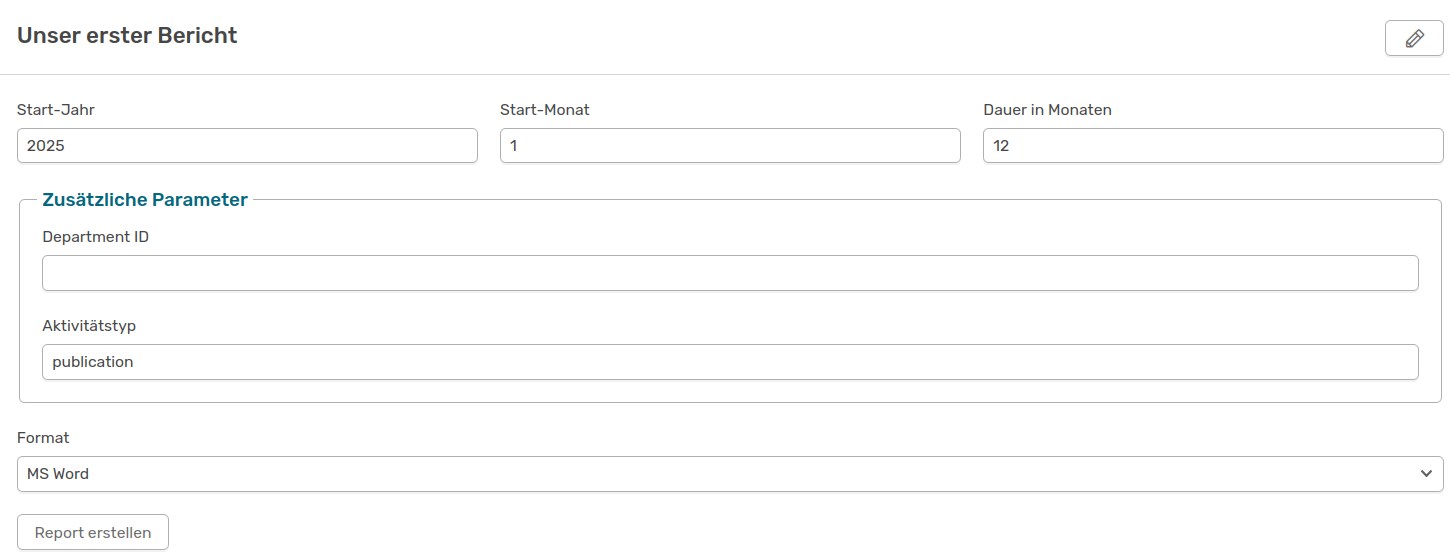This screenshot has height=559, width=1450.
Task: Focus the Start-Monat input field
Action: [730, 145]
